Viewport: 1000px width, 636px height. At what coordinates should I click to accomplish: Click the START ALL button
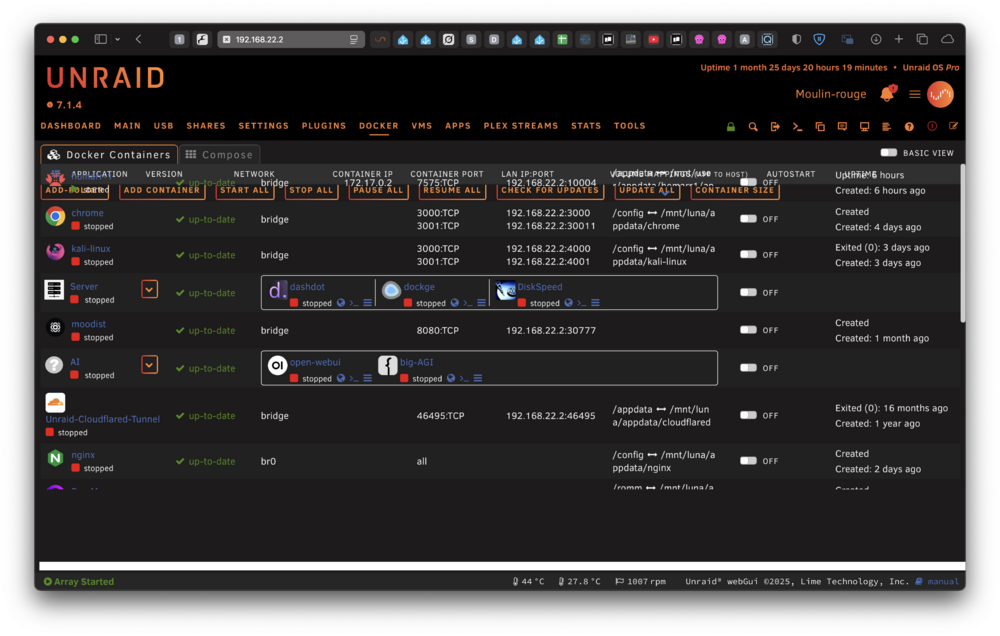244,190
